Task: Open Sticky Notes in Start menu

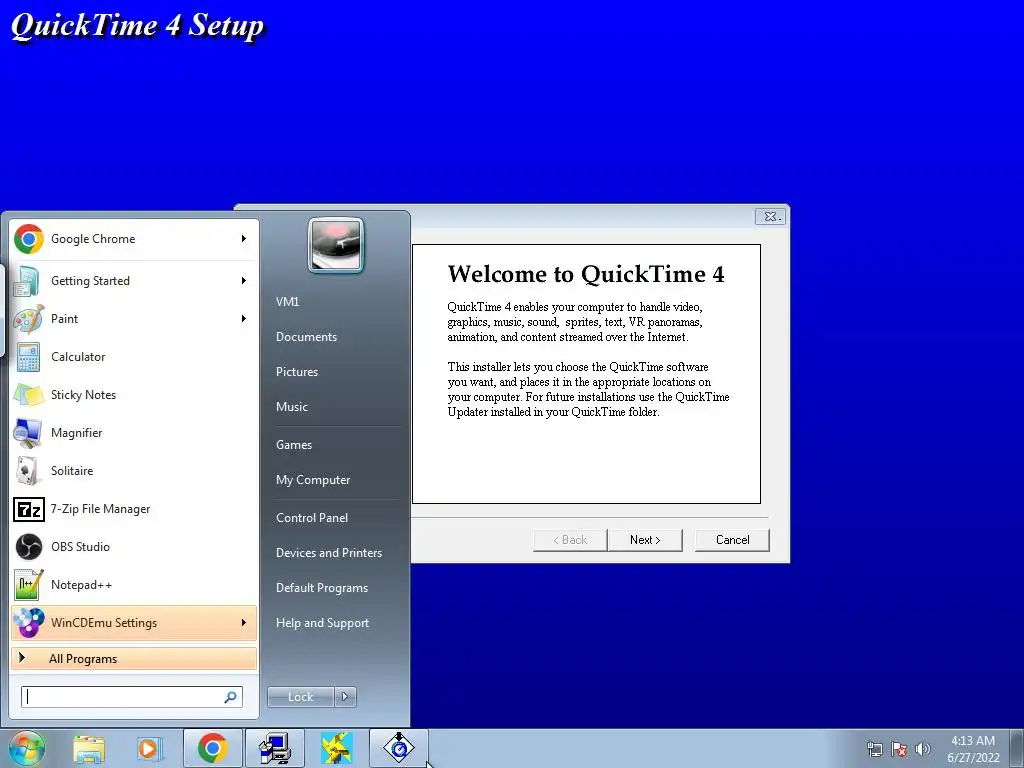Action: 134,394
